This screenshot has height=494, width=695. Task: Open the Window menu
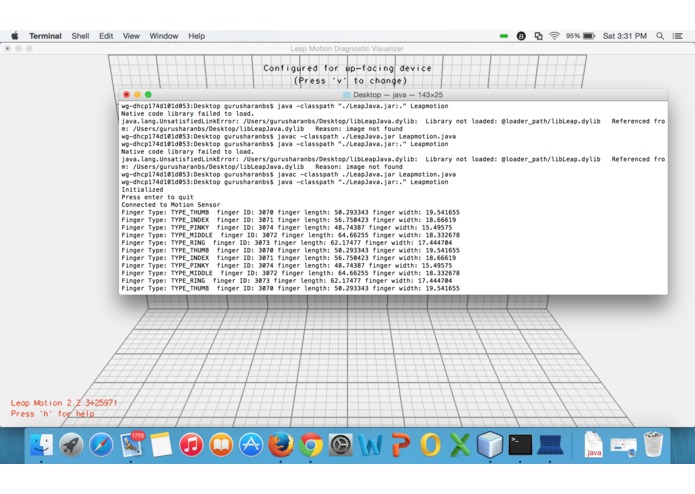(x=164, y=36)
